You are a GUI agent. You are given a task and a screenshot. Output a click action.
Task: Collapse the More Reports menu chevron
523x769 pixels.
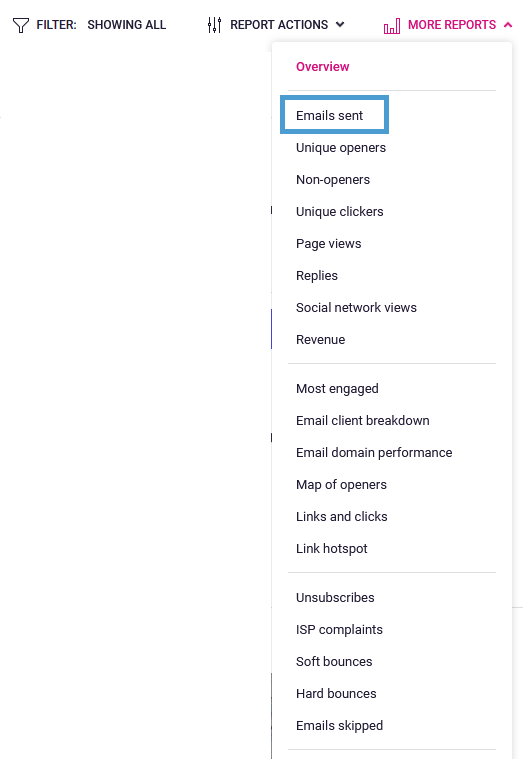tap(508, 25)
